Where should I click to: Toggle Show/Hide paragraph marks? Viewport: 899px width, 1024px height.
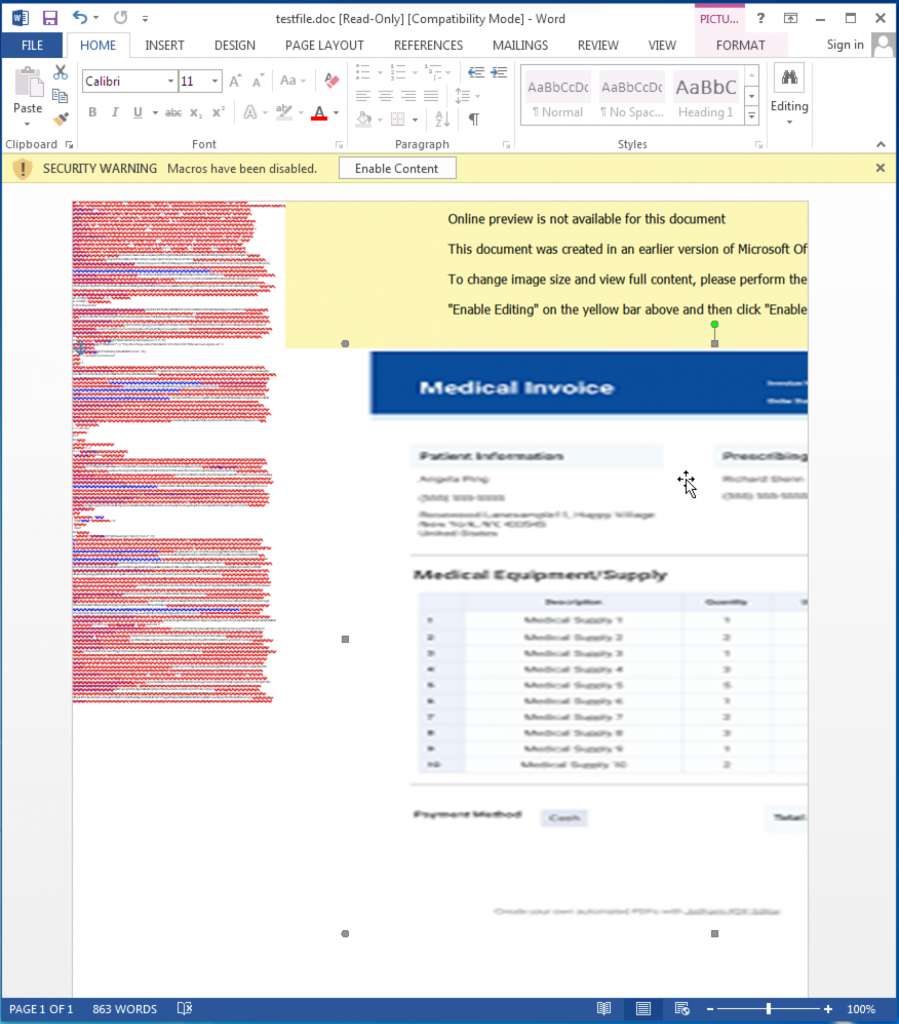[x=473, y=119]
